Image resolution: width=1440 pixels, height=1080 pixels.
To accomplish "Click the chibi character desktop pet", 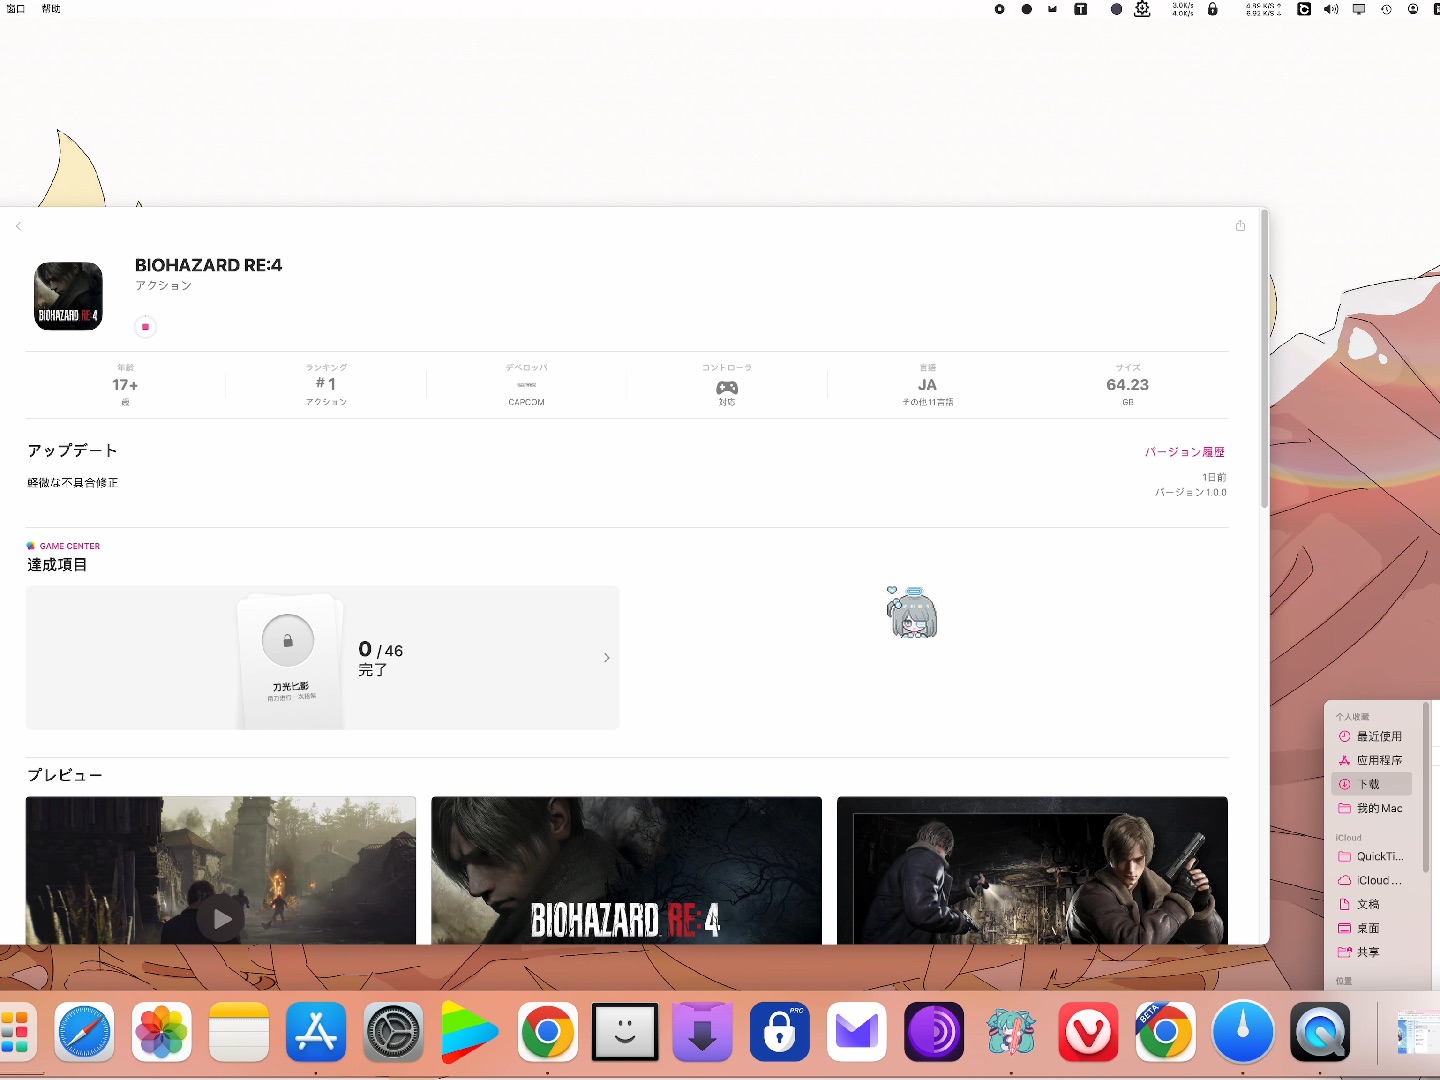I will [x=911, y=612].
